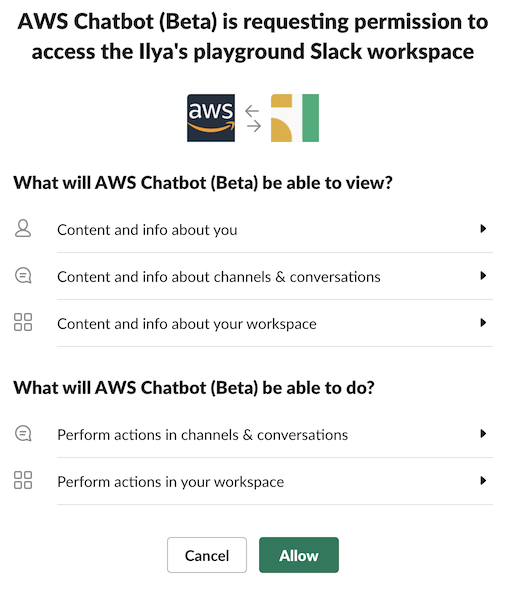Click chat bubble icon for channels & conversations content

pyautogui.click(x=23, y=275)
